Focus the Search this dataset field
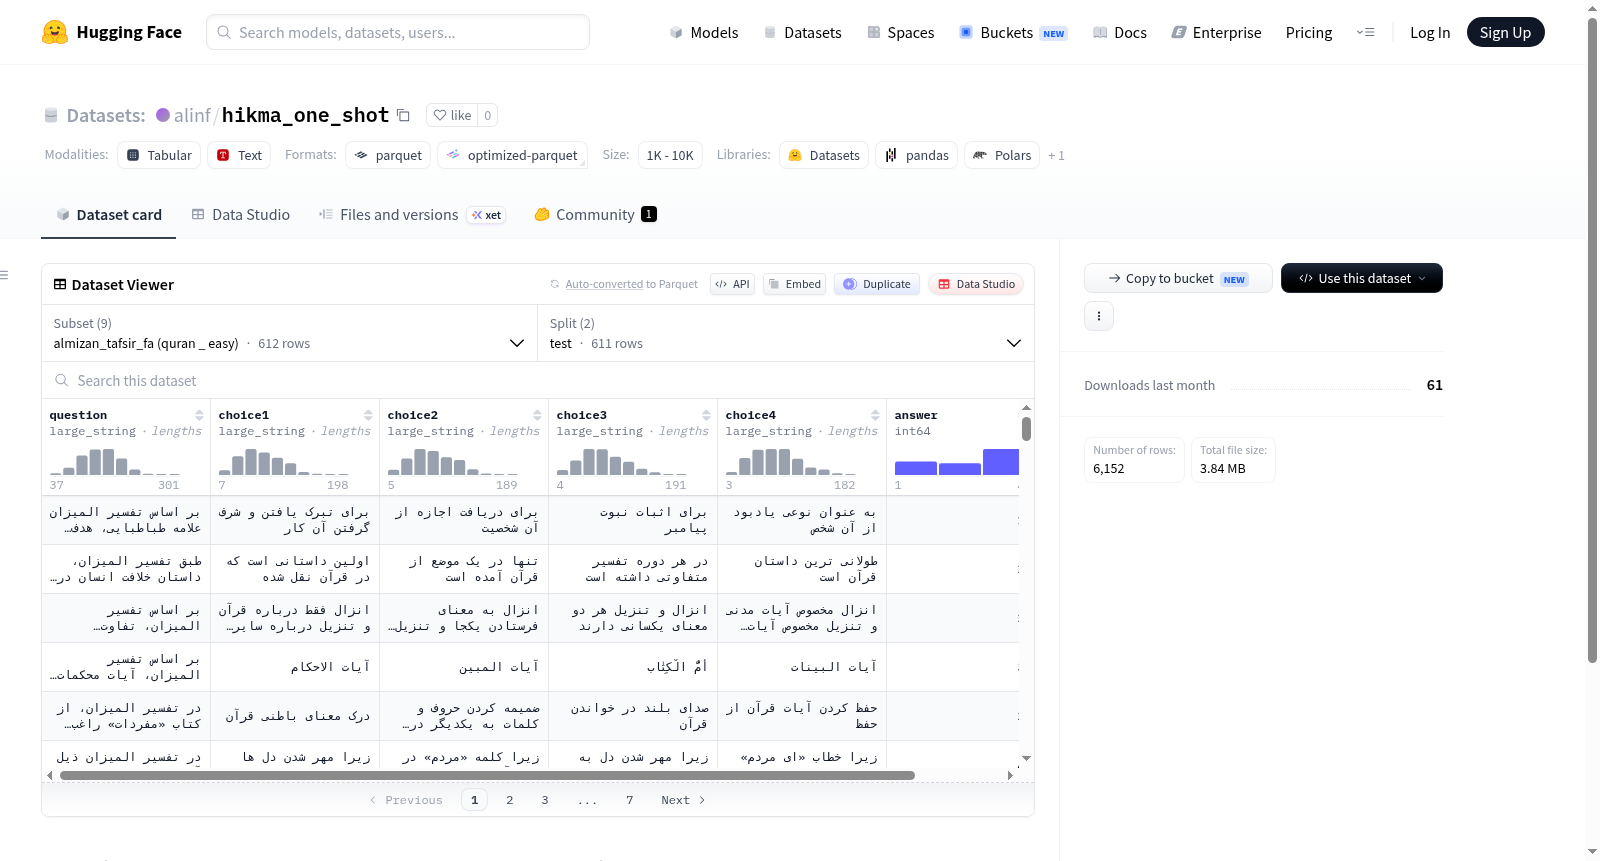 538,380
